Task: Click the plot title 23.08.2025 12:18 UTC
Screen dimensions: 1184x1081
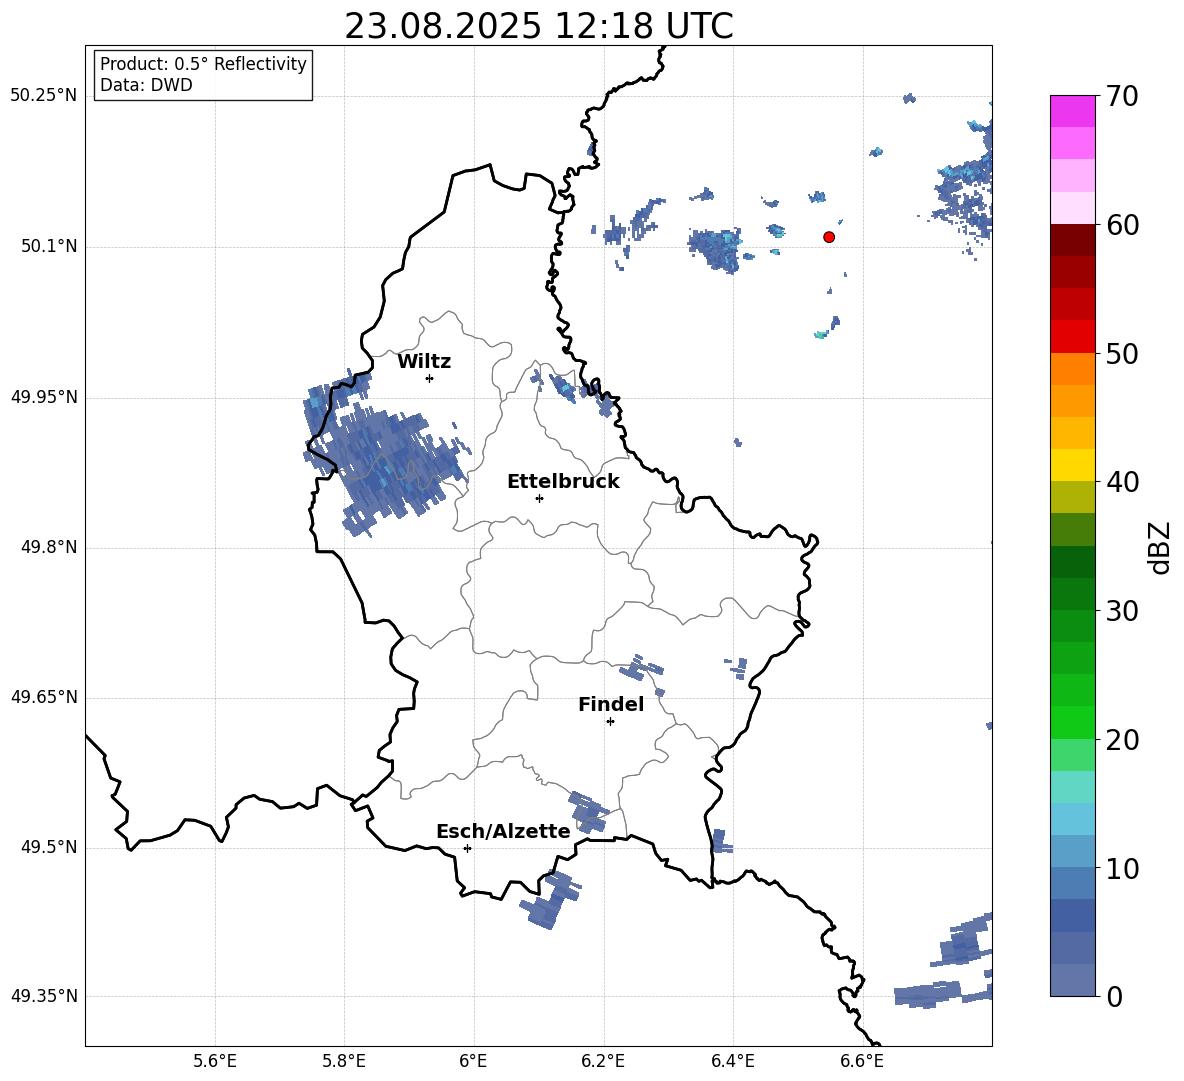Action: pyautogui.click(x=539, y=26)
